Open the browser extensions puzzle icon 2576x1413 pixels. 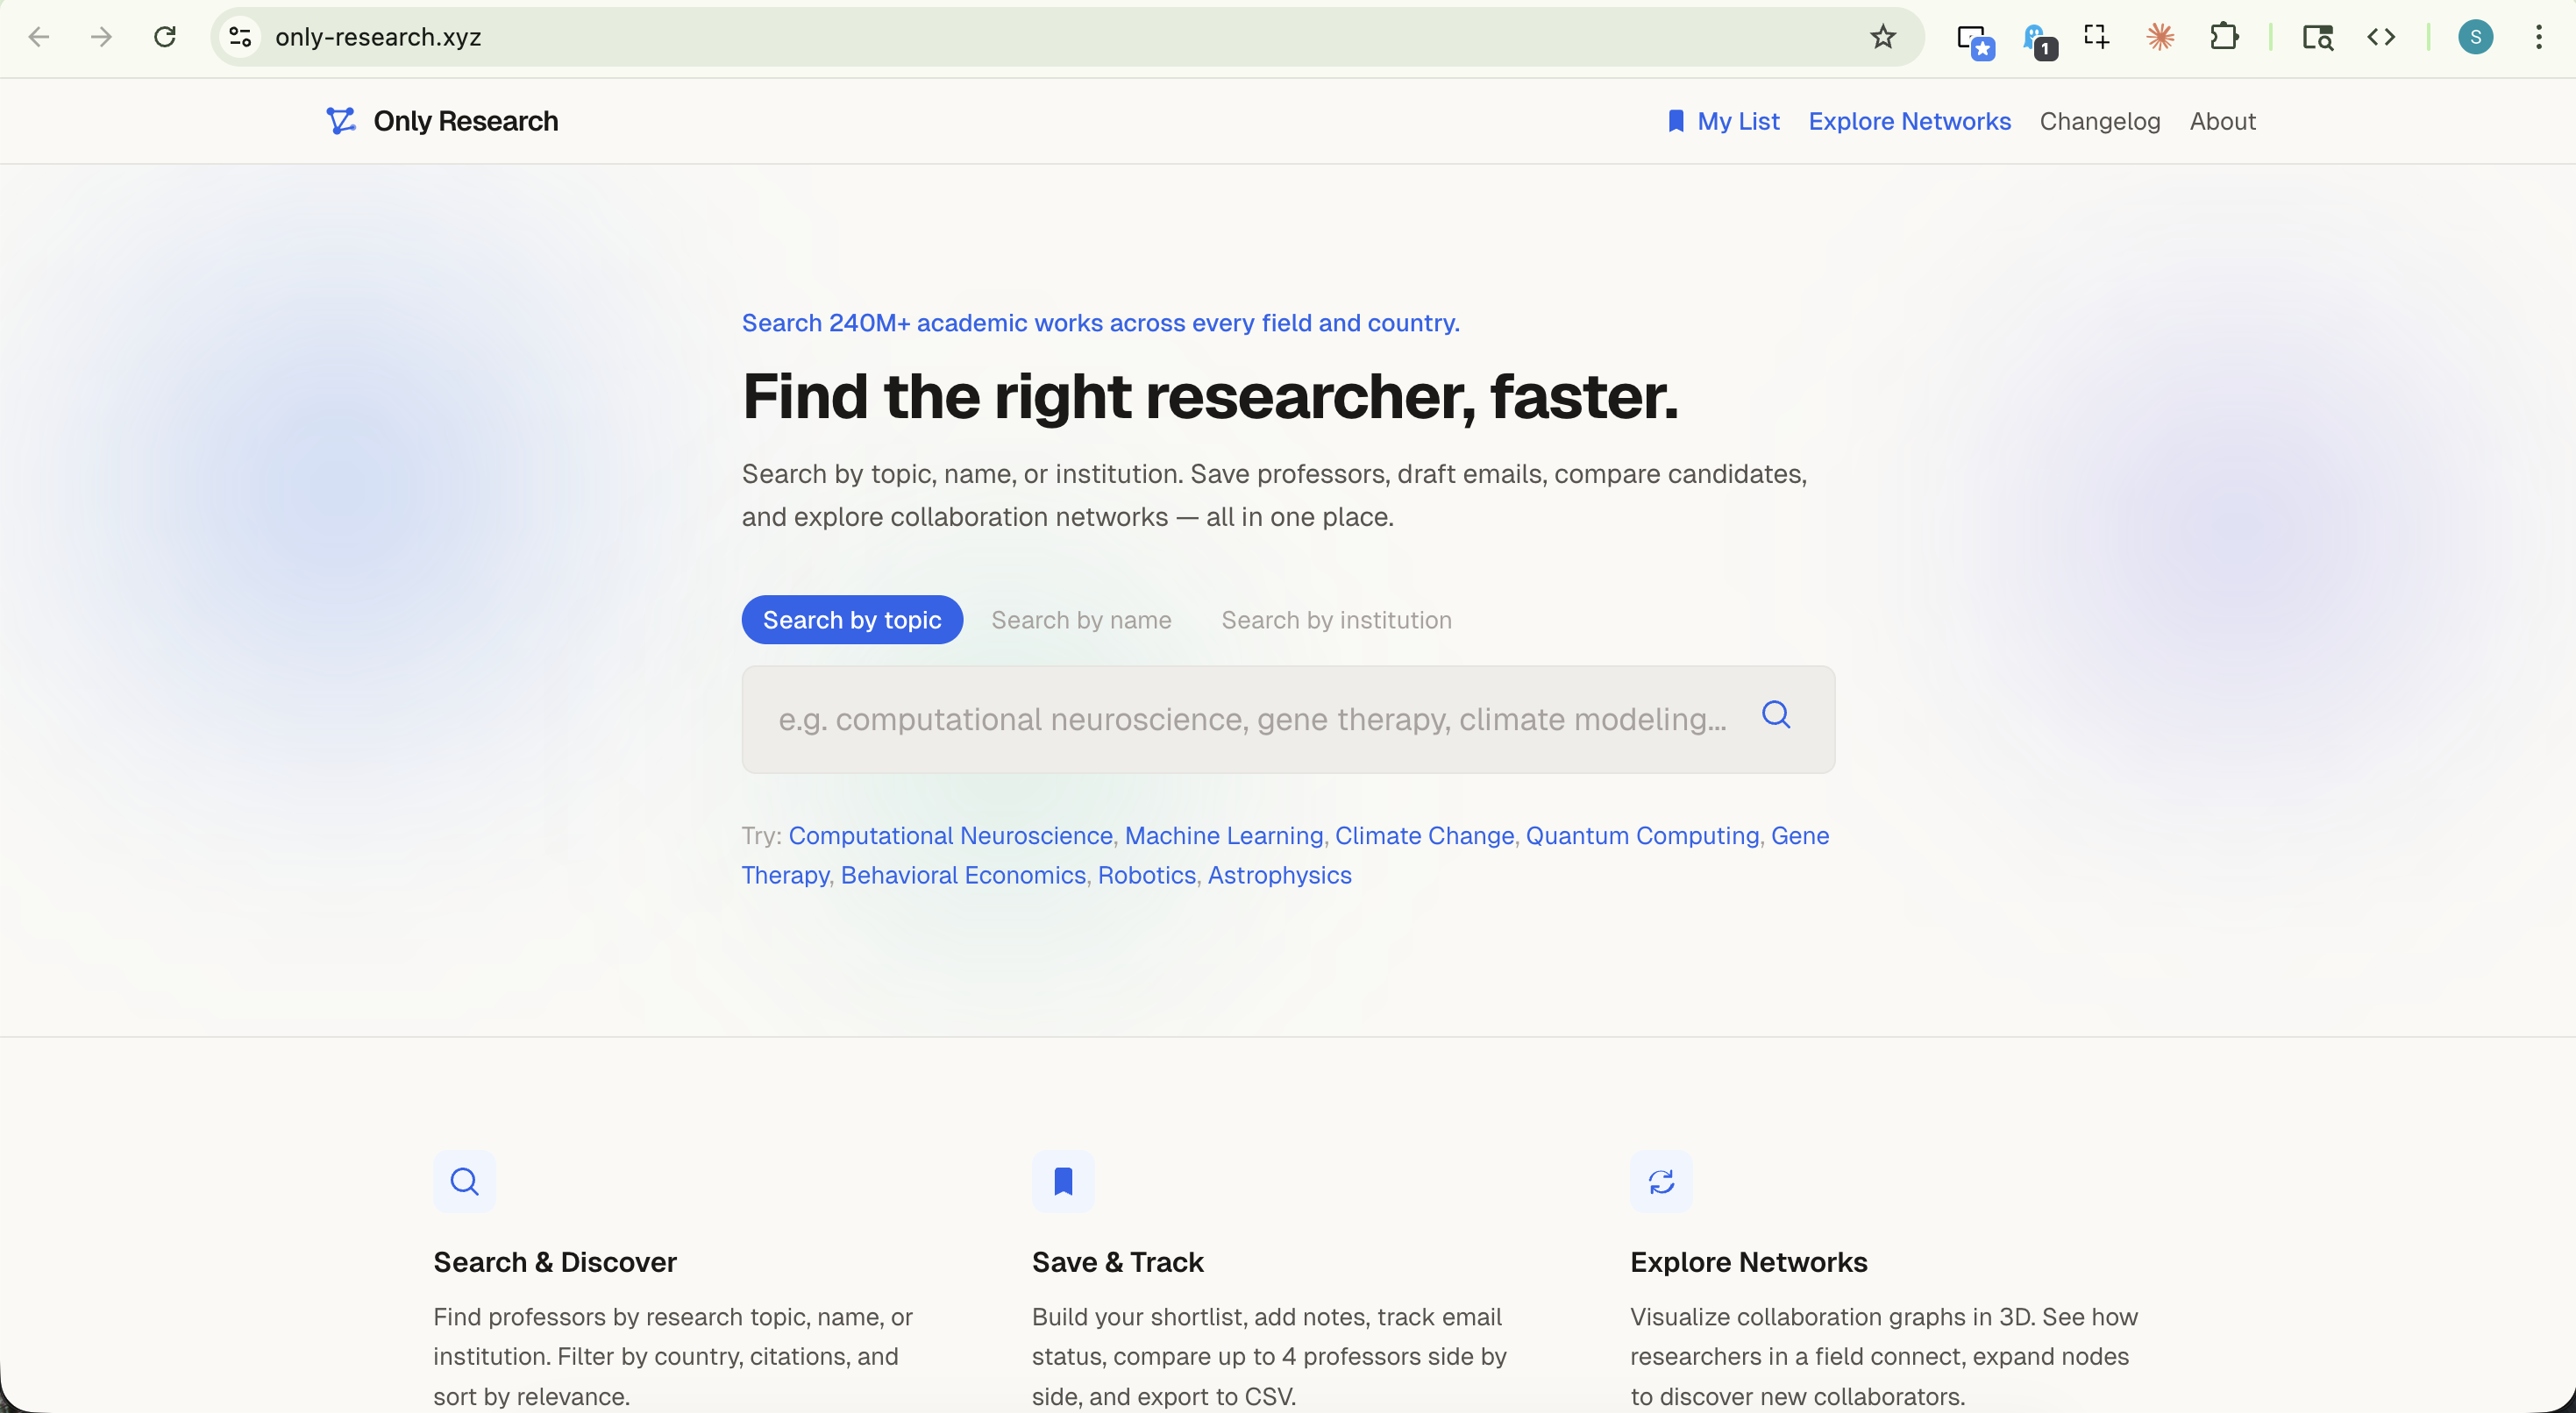[x=2225, y=37]
